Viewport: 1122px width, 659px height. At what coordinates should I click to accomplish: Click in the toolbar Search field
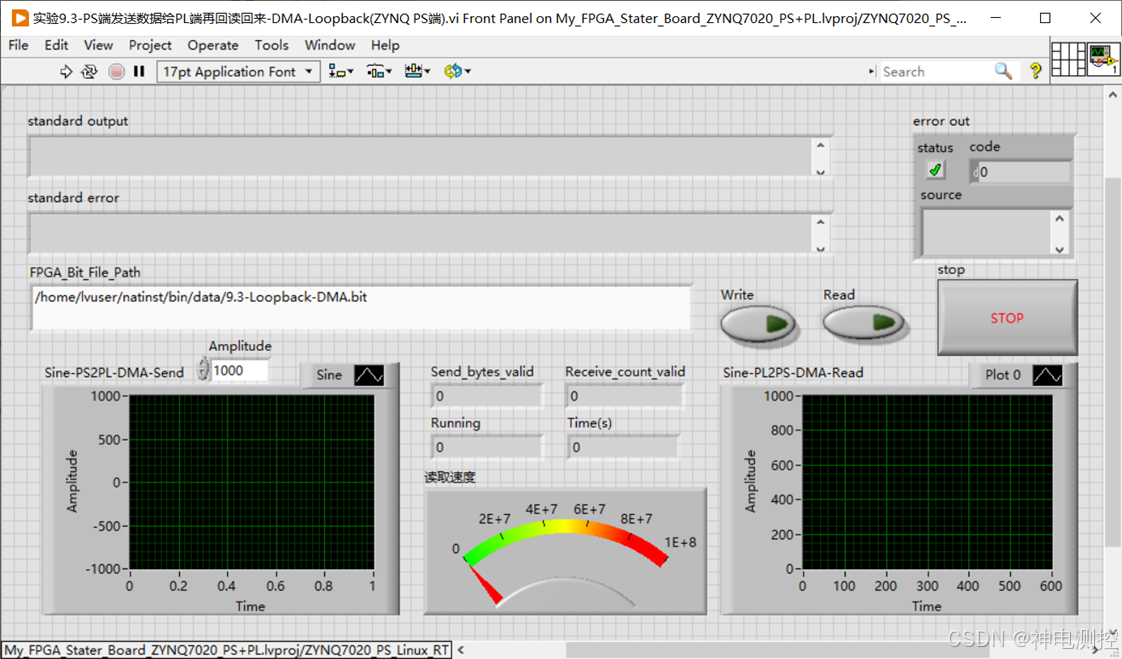pos(934,72)
